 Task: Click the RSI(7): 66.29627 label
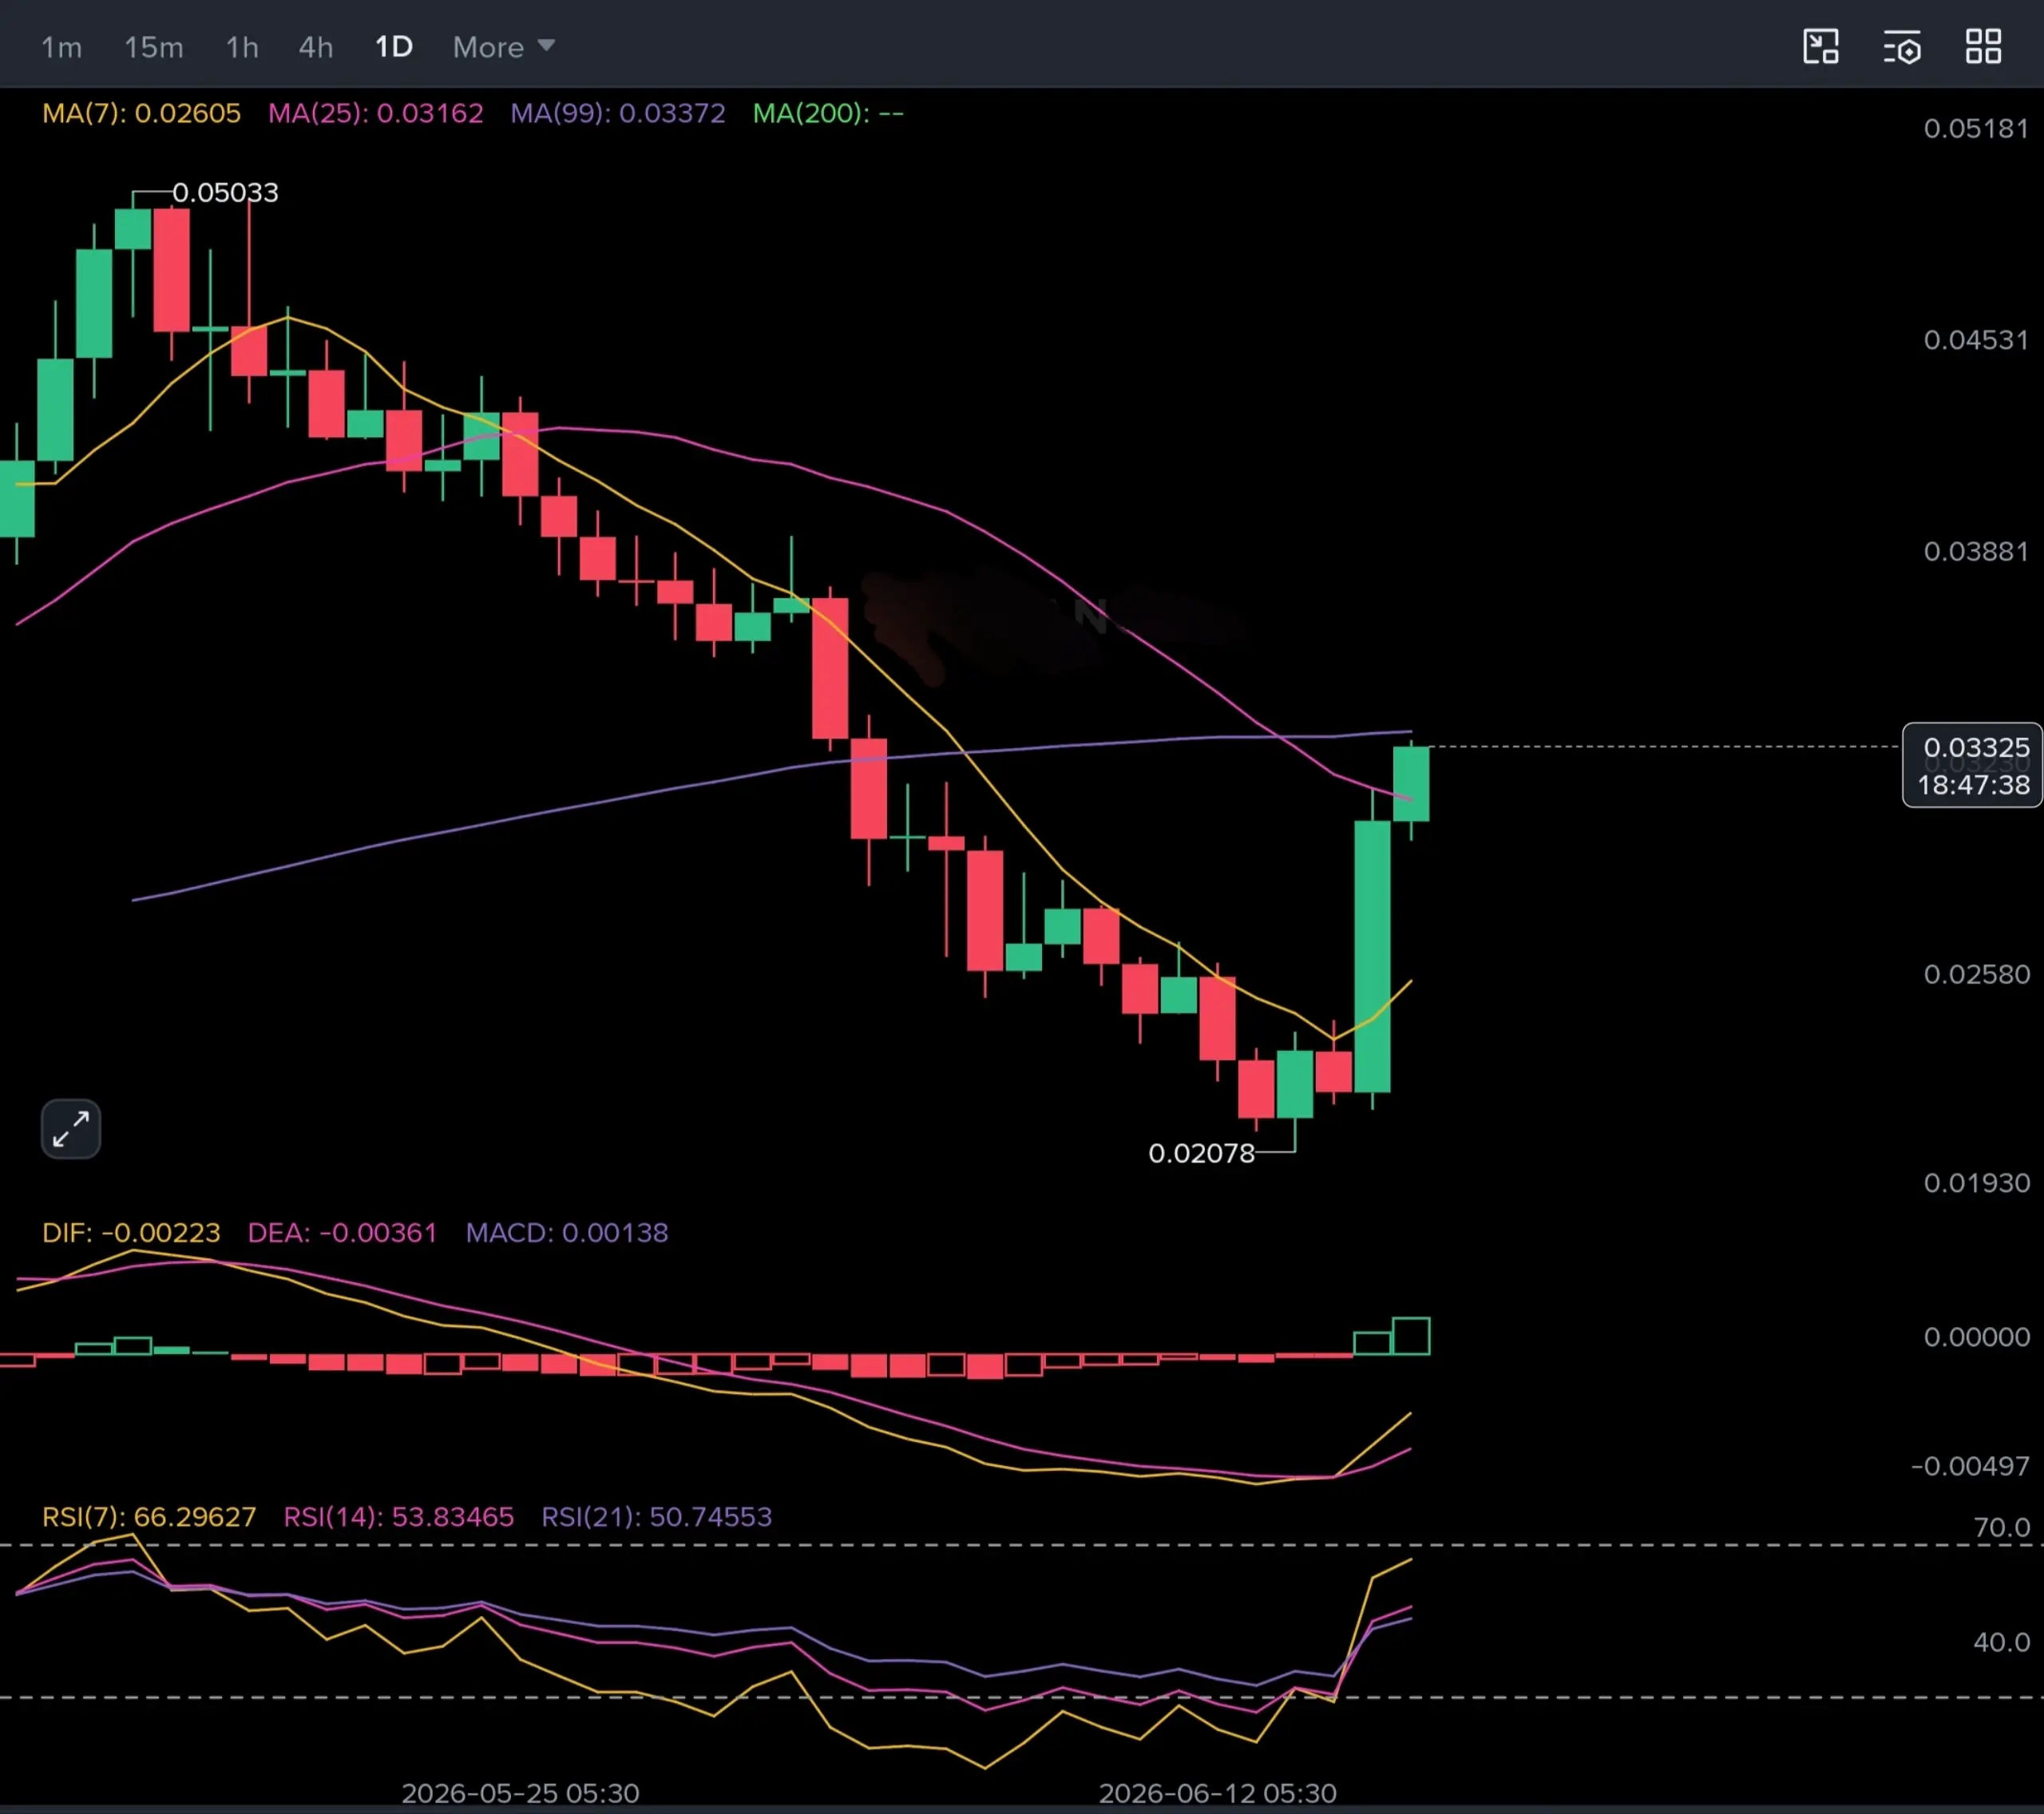click(x=149, y=1516)
